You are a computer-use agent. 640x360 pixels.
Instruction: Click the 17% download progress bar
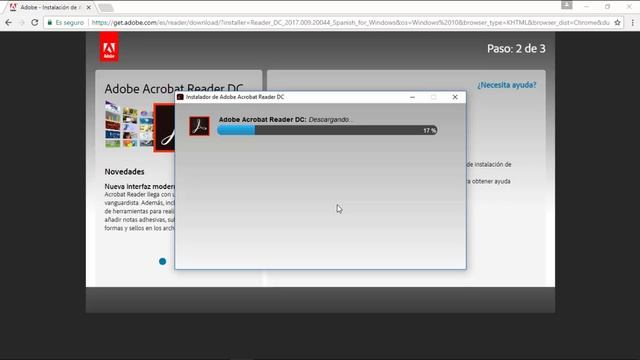[x=327, y=130]
